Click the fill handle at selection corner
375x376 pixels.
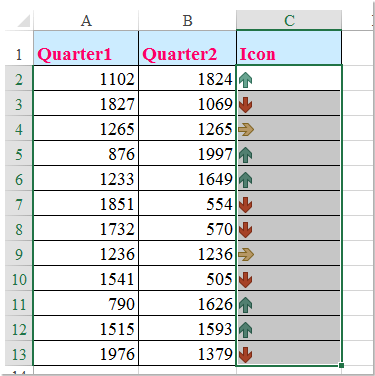click(341, 366)
